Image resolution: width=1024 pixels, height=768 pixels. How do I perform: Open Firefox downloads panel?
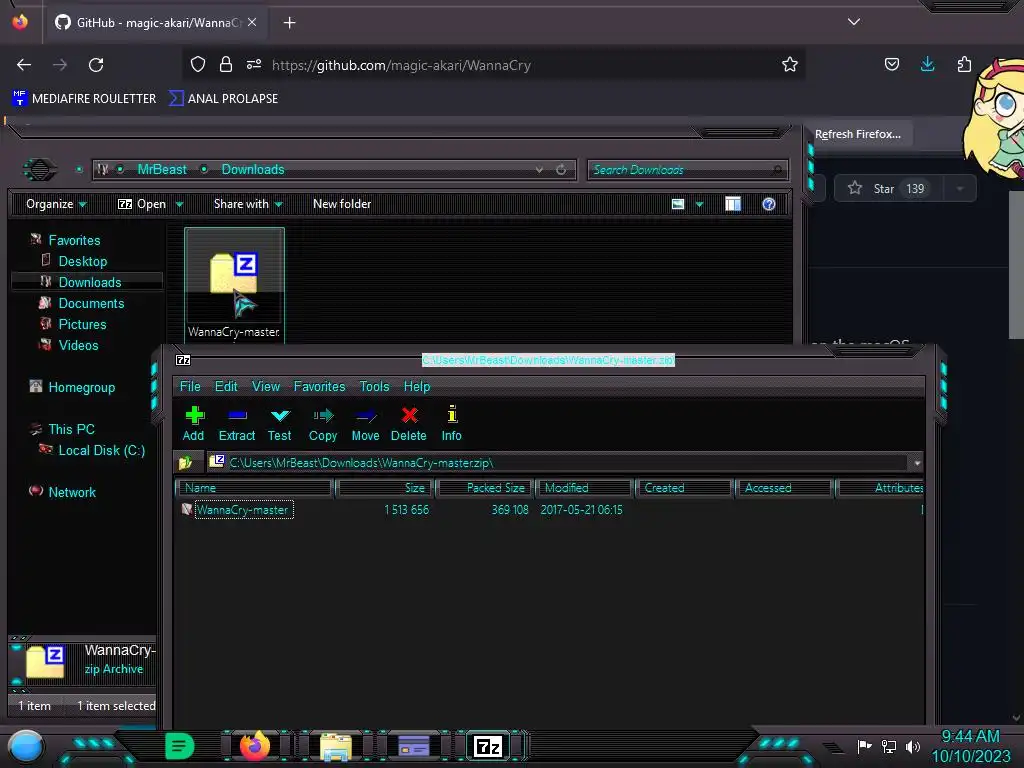(927, 64)
